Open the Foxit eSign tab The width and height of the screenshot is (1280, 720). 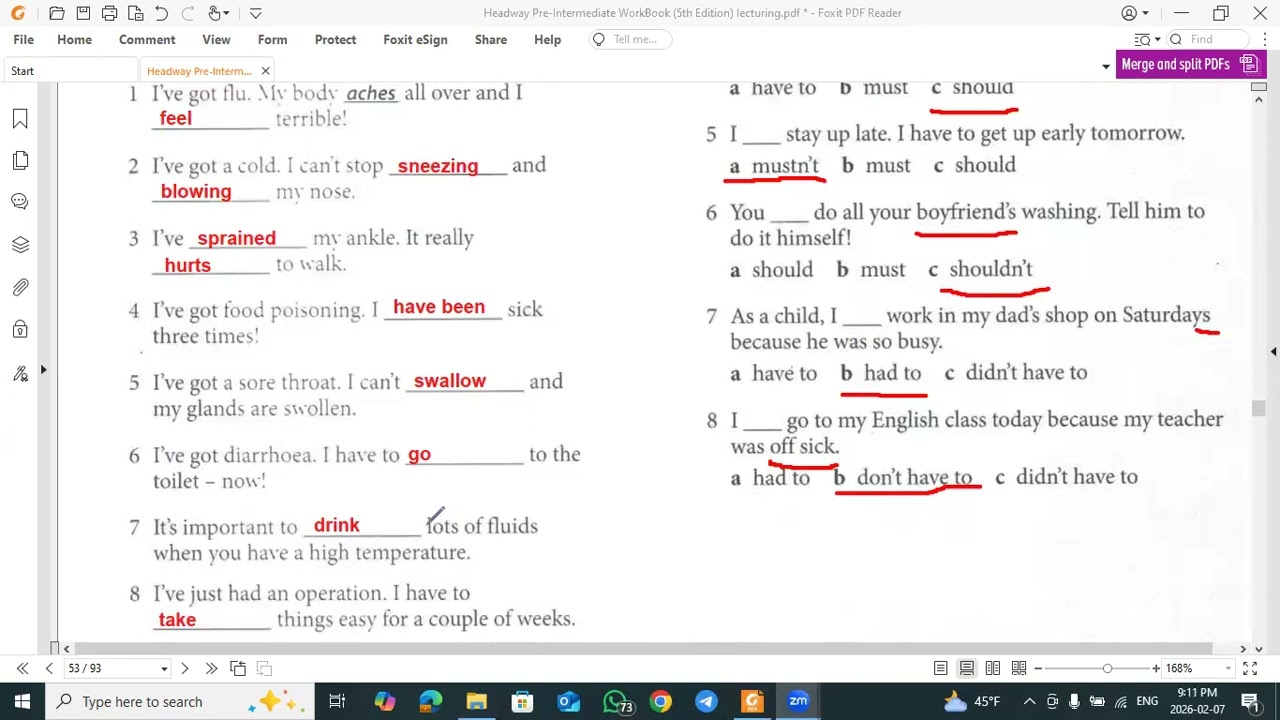click(x=415, y=39)
